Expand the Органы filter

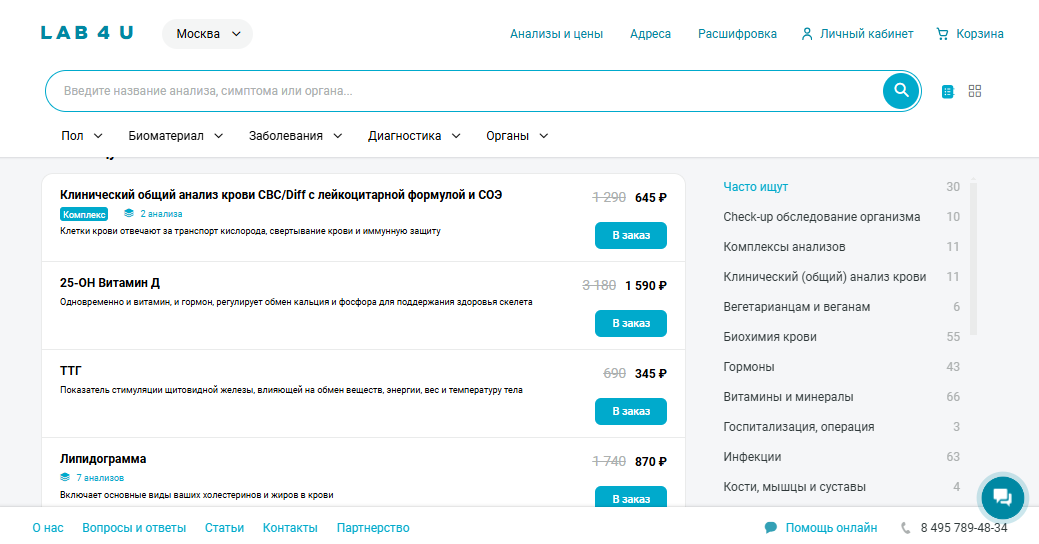(517, 136)
